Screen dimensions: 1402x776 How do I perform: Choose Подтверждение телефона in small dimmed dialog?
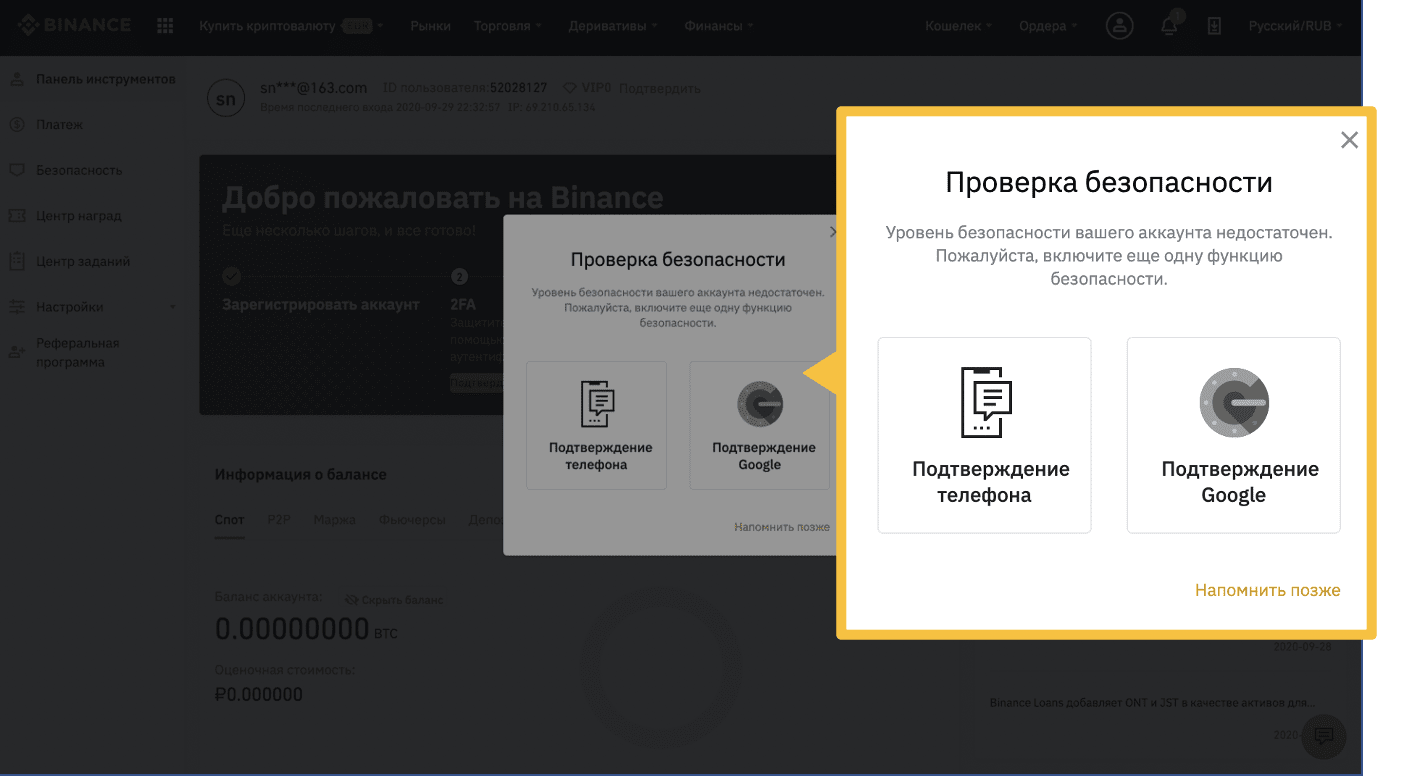[597, 425]
